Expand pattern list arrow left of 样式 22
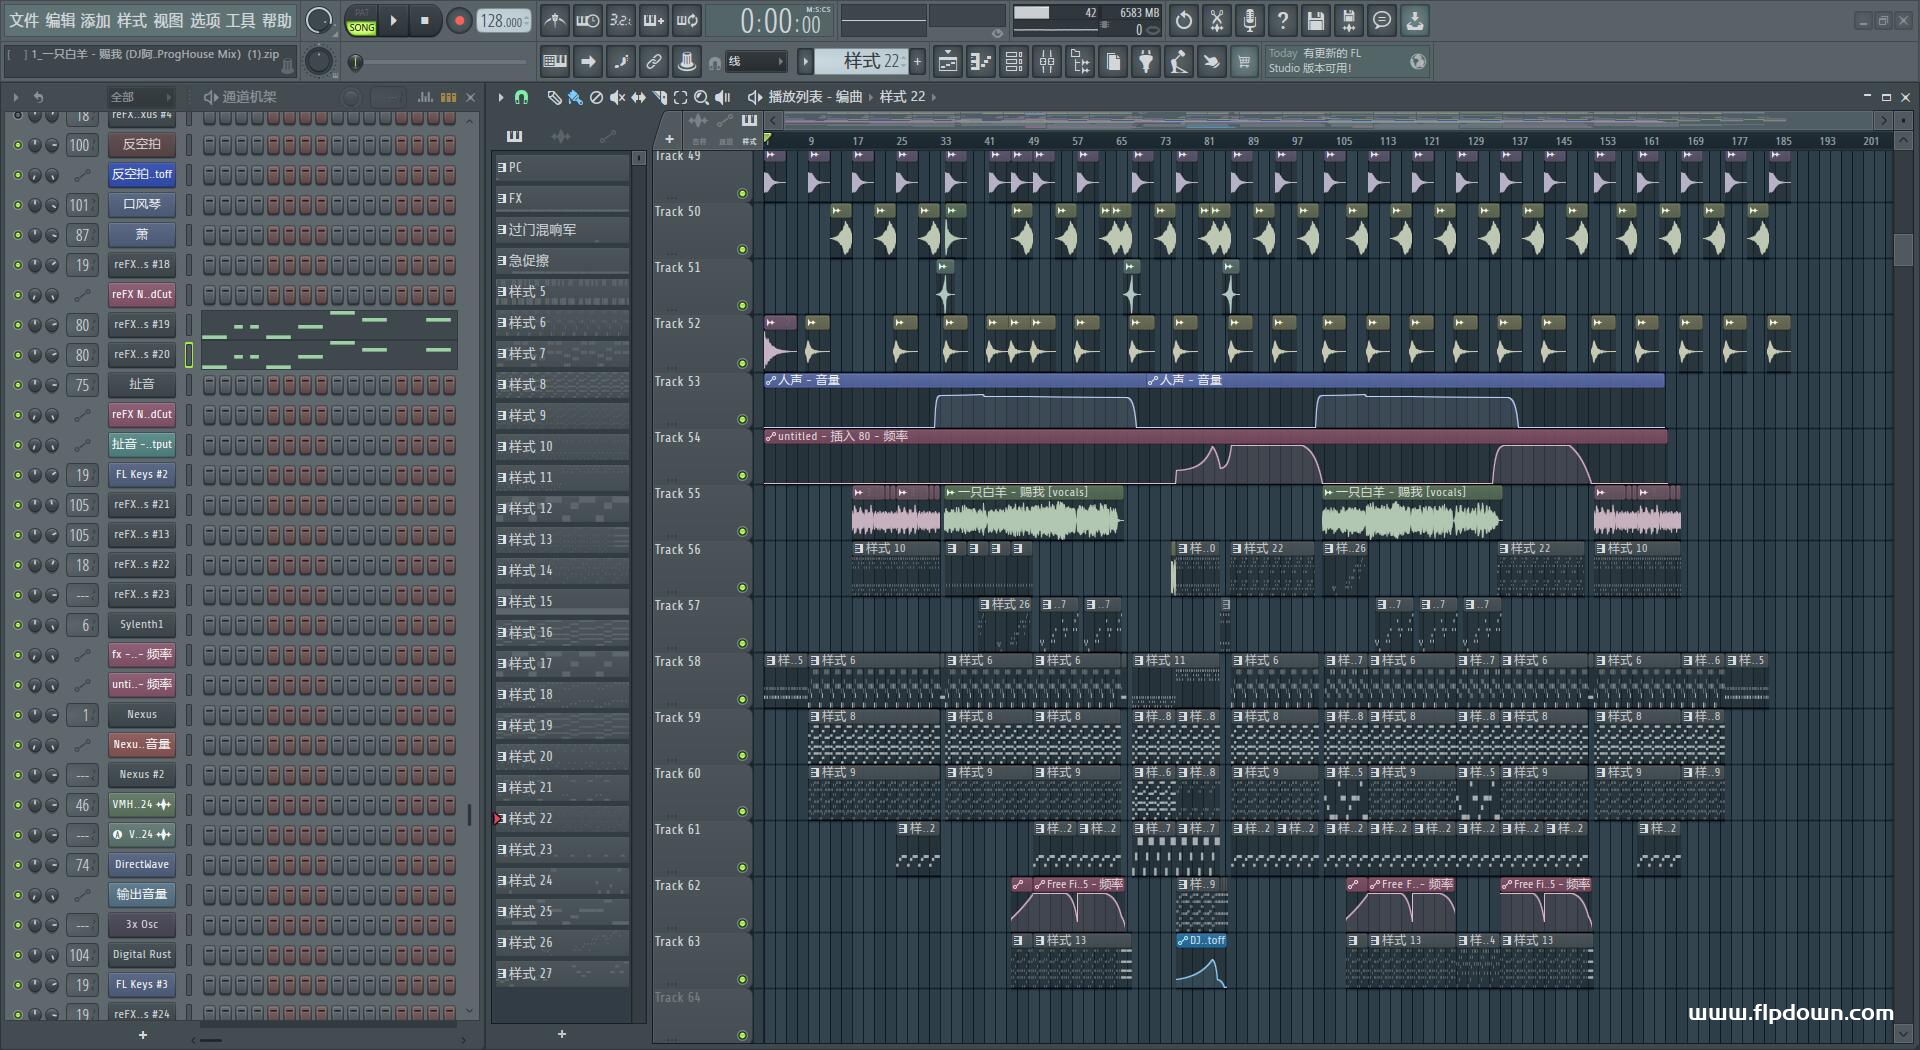Screen dimensions: 1920x1050 click(805, 62)
